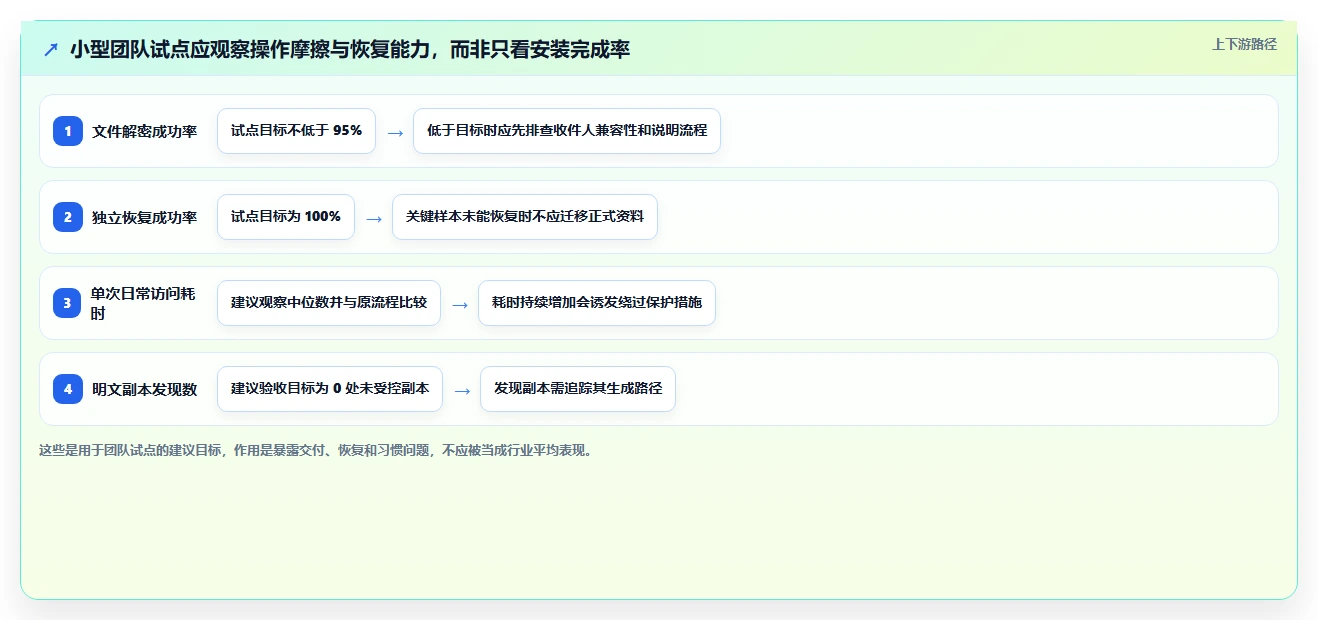This screenshot has height=620, width=1318.
Task: Select the number 4 badge for 明文副本发现数
Action: pyautogui.click(x=68, y=389)
